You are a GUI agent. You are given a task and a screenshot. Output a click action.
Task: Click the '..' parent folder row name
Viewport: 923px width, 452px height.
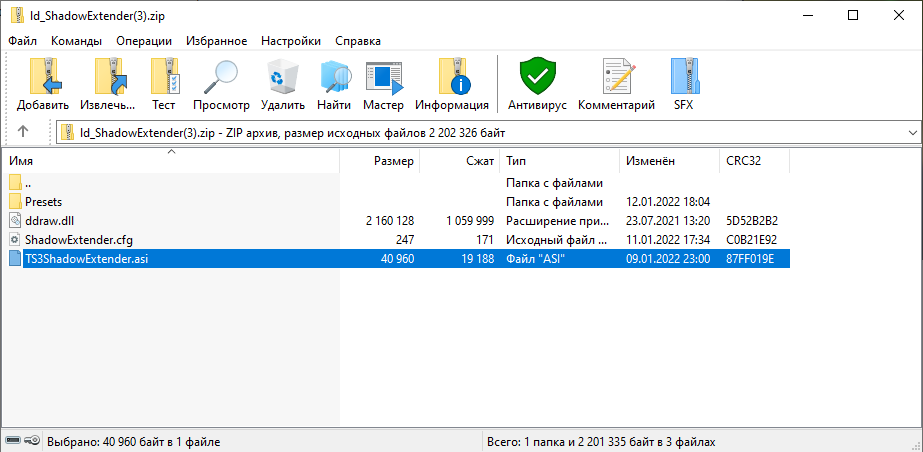point(28,183)
